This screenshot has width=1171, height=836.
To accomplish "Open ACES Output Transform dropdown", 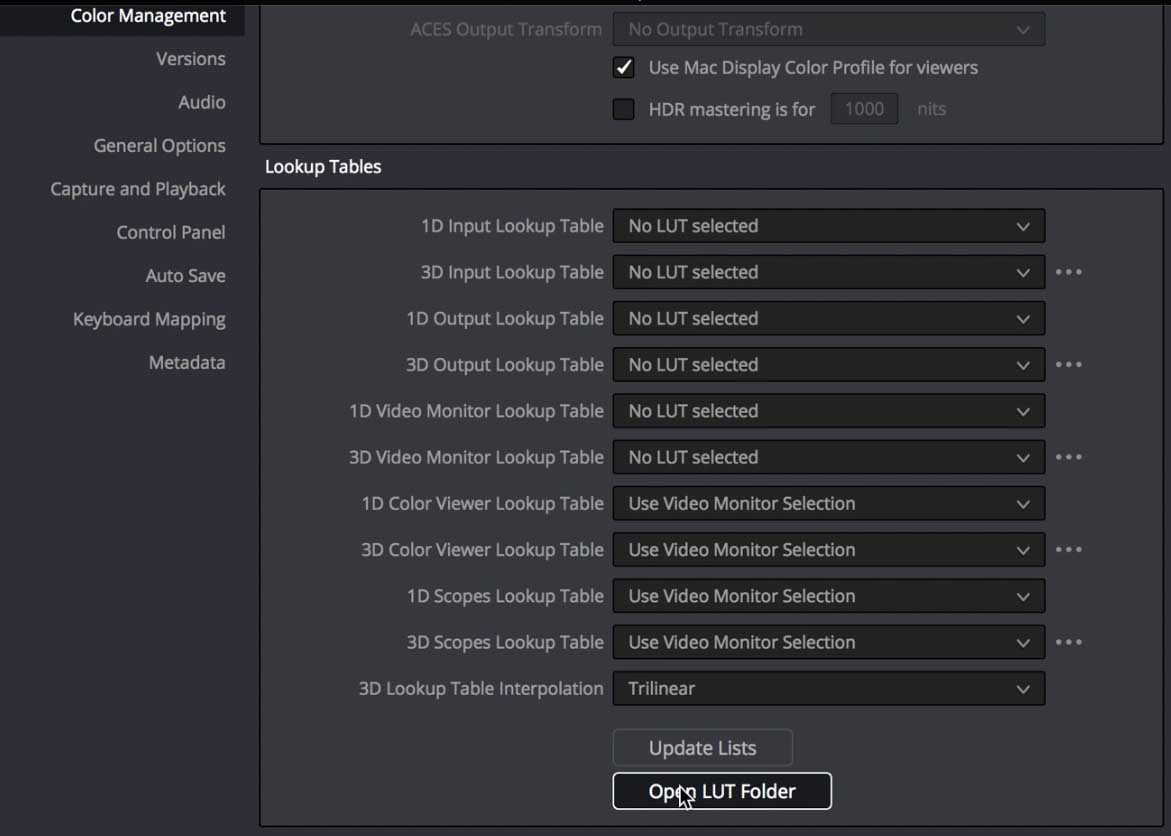I will pyautogui.click(x=828, y=30).
